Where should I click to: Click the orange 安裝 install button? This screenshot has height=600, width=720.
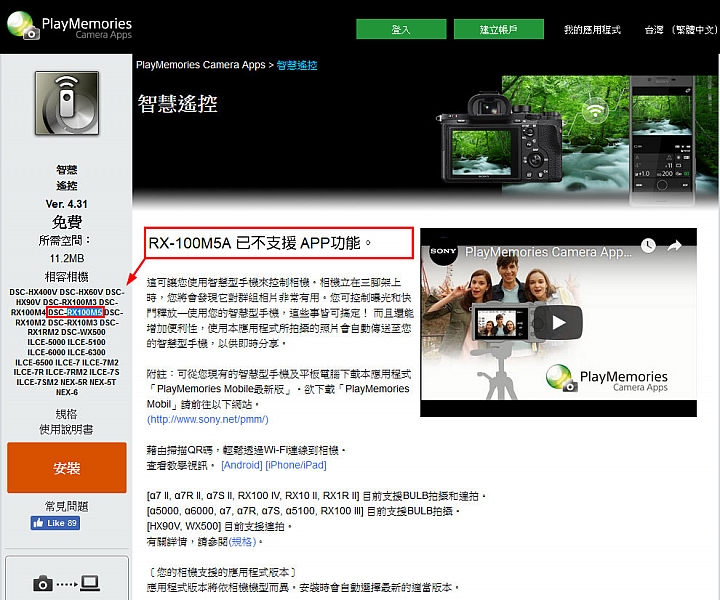[x=67, y=468]
